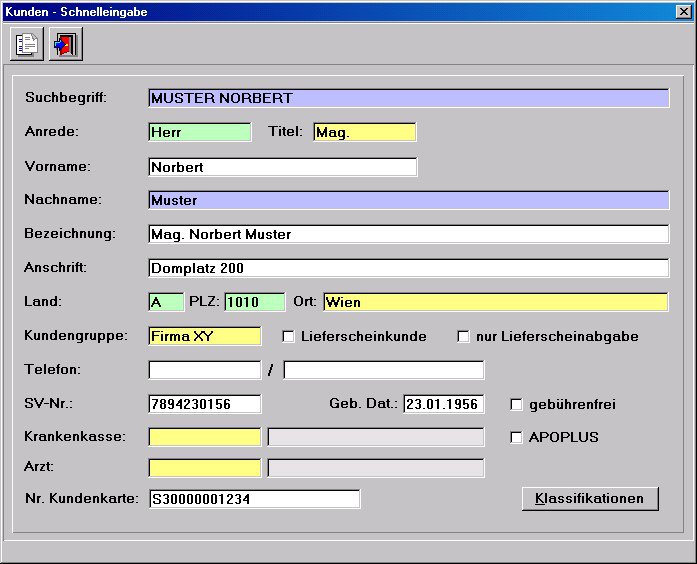Click the Kundengruppe label text
The image size is (697, 564).
[x=76, y=335]
